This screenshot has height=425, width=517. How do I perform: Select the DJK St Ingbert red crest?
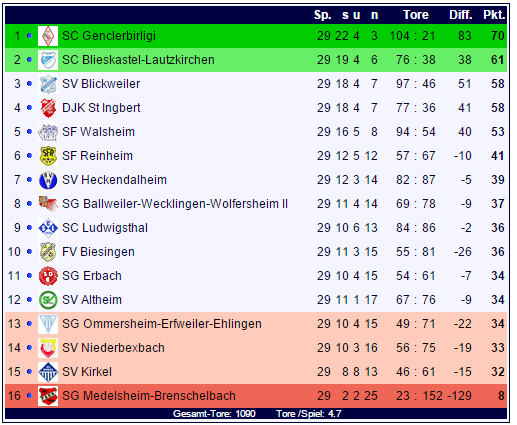[48, 108]
